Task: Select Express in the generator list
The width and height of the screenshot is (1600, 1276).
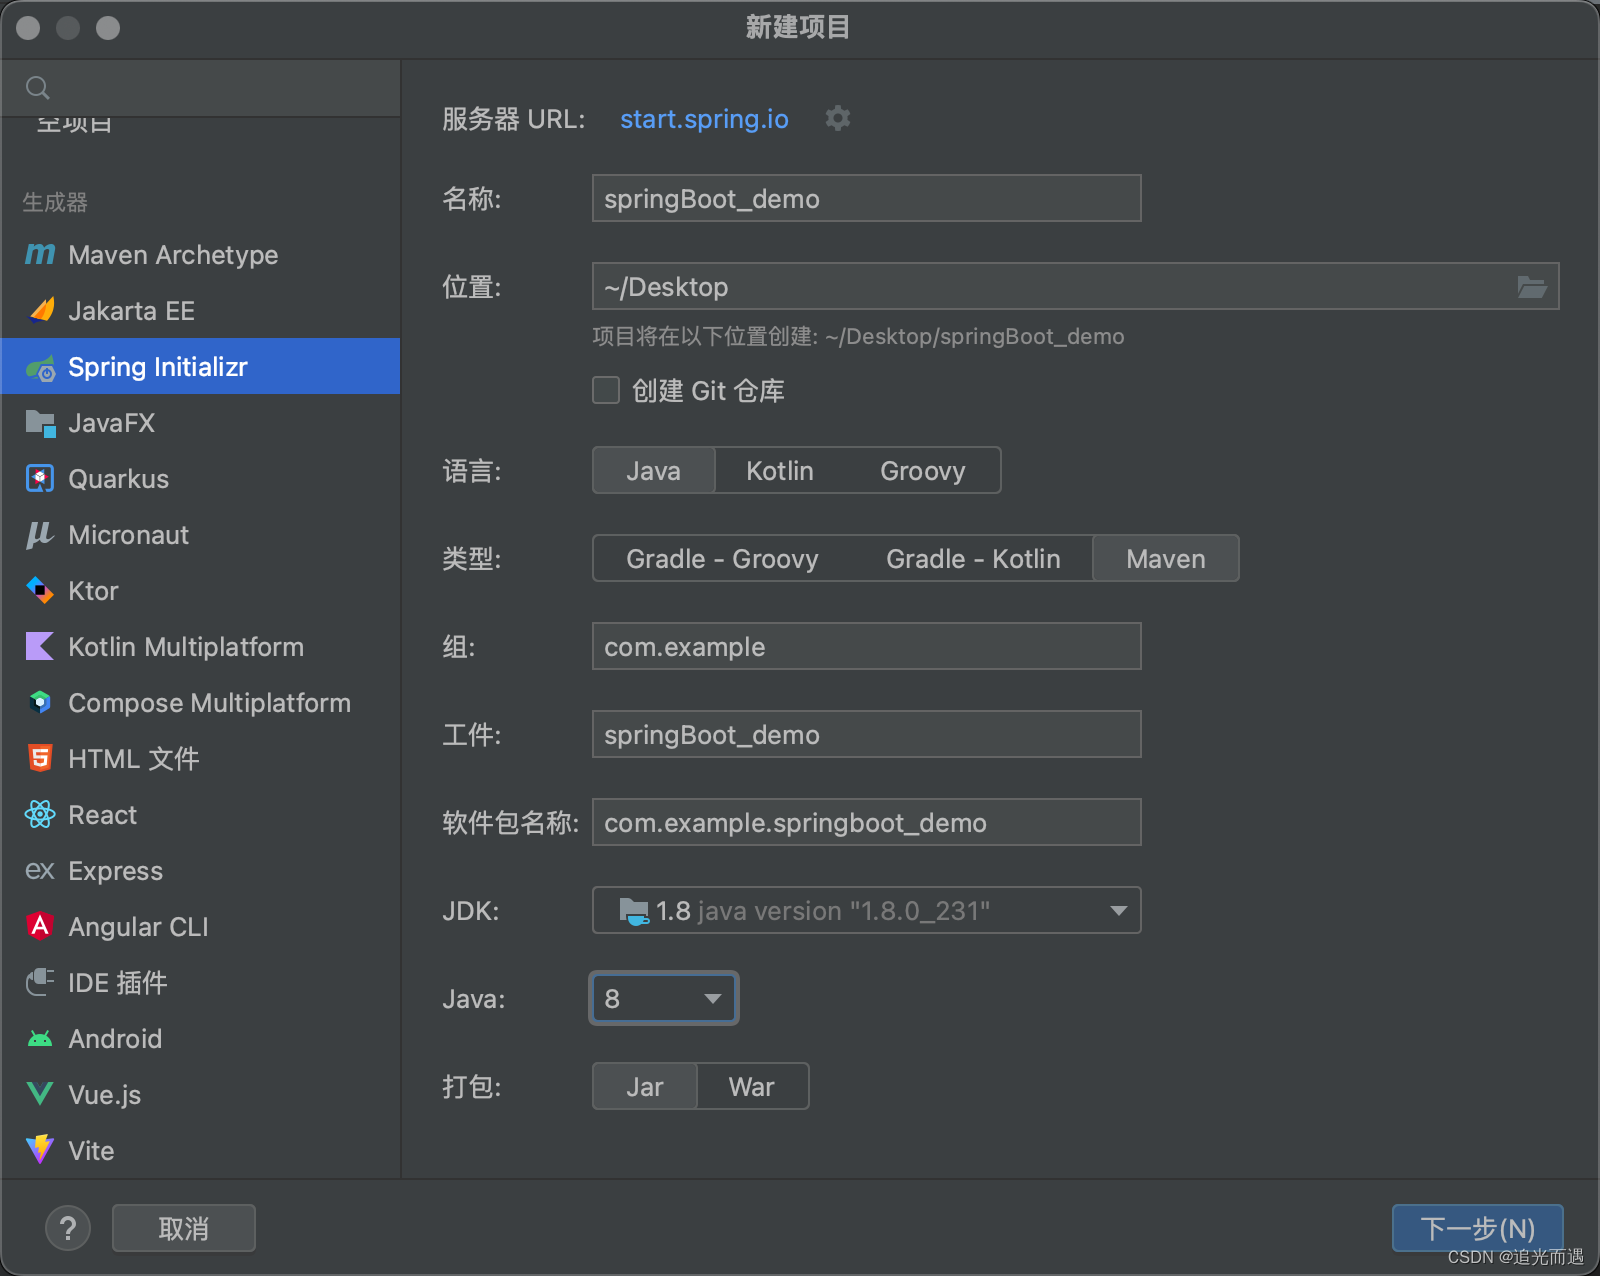Action: 200,871
